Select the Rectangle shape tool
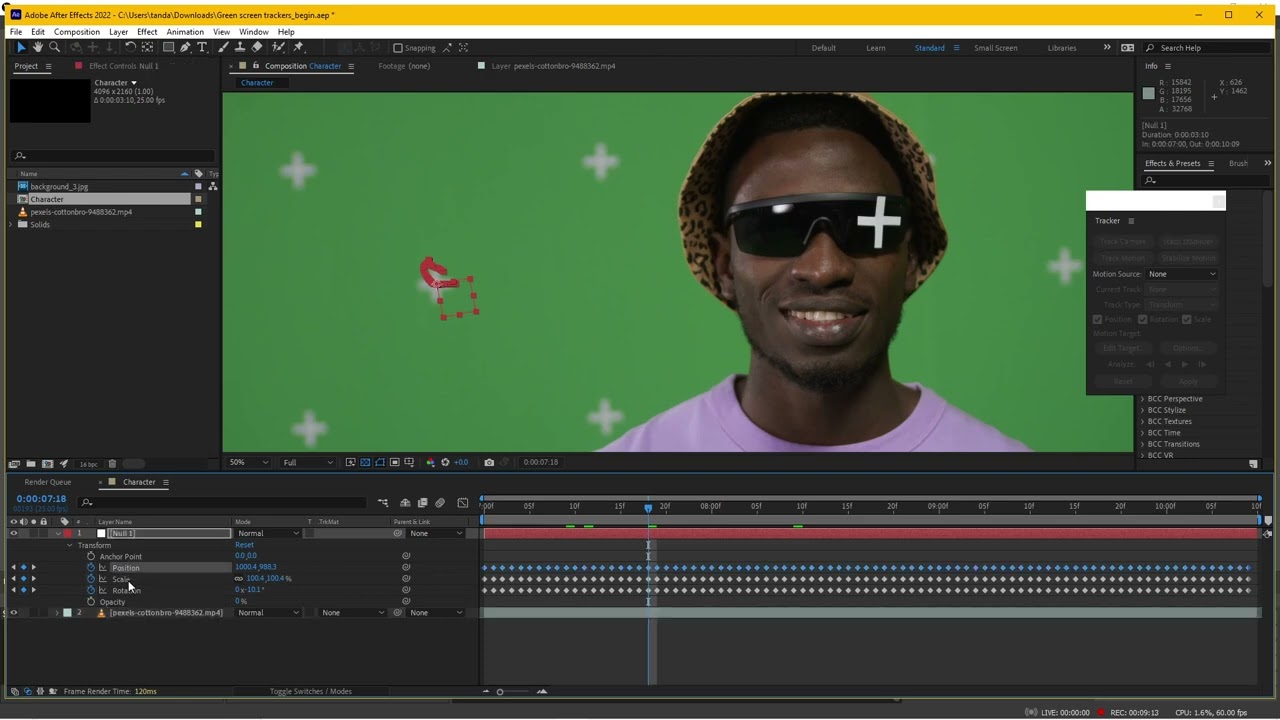This screenshot has height=720, width=1280. click(168, 47)
